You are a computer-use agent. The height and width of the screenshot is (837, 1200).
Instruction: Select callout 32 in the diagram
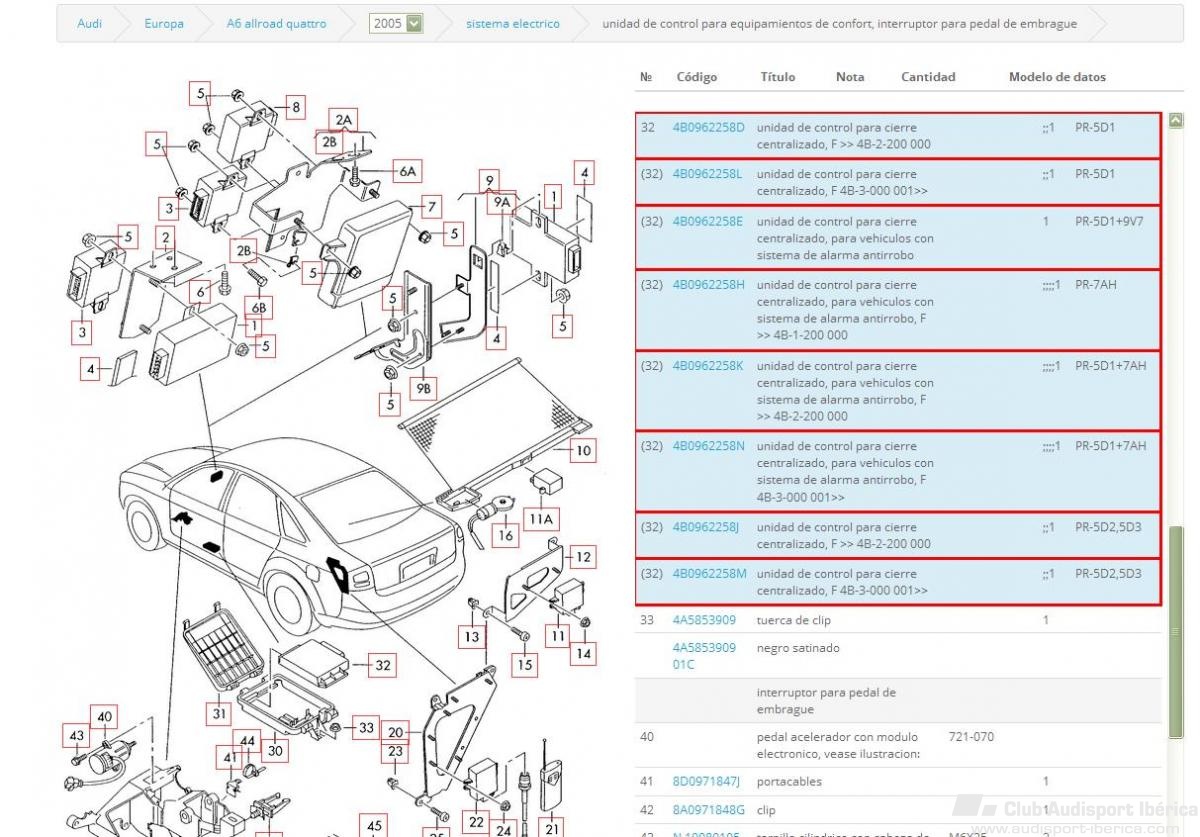point(383,664)
